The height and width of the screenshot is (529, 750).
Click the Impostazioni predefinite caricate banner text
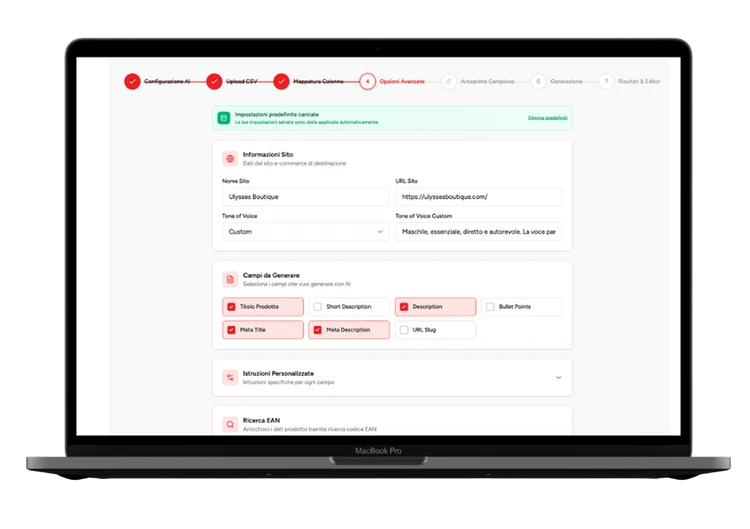tap(276, 114)
